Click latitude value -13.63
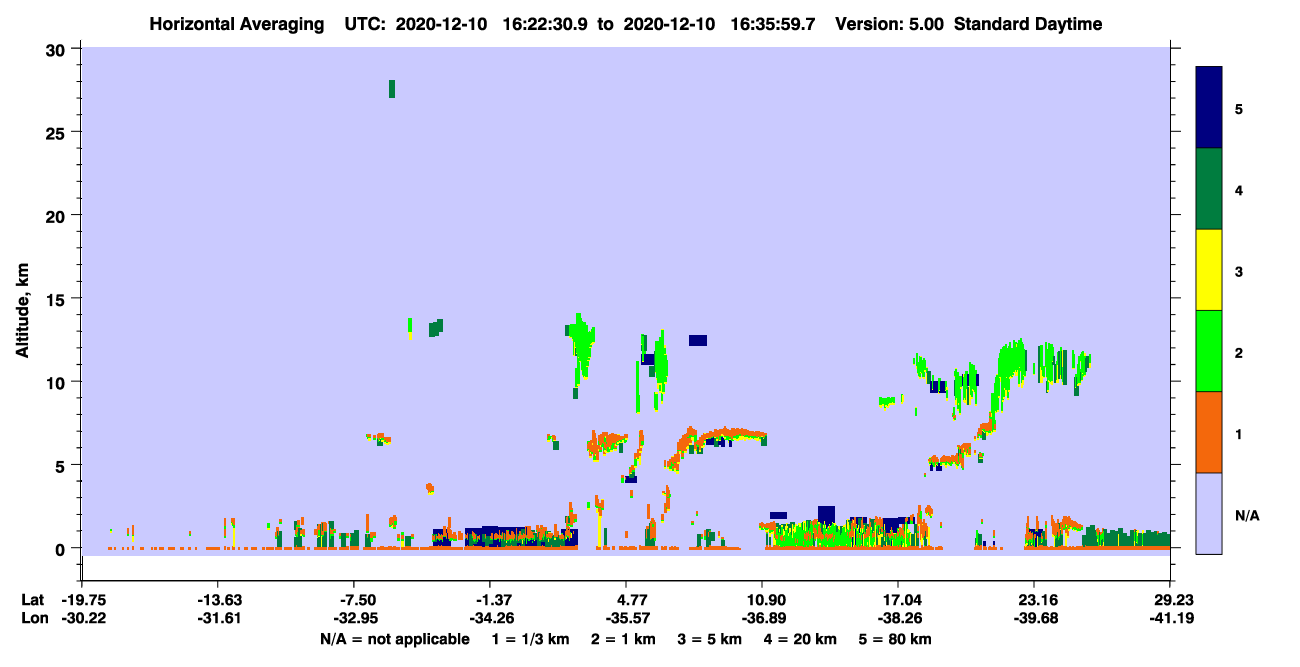The height and width of the screenshot is (667, 1300). (x=218, y=599)
